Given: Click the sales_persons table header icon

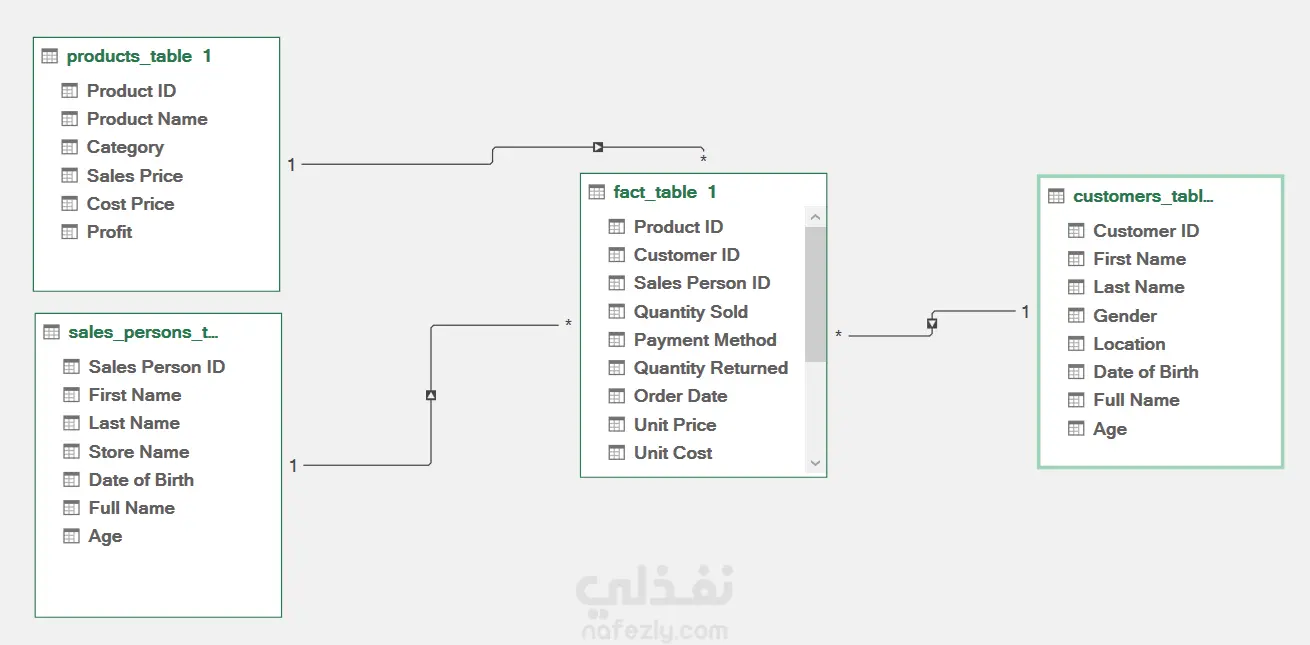Looking at the screenshot, I should click(52, 332).
